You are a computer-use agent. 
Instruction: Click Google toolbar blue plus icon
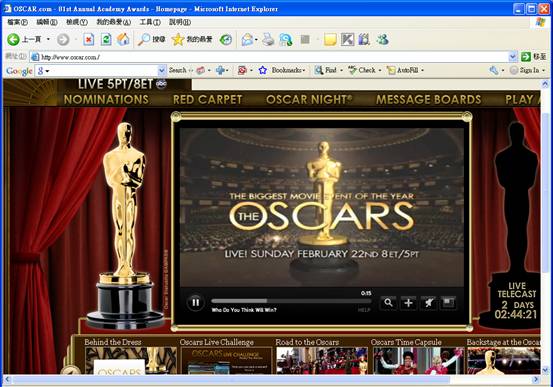coord(220,70)
